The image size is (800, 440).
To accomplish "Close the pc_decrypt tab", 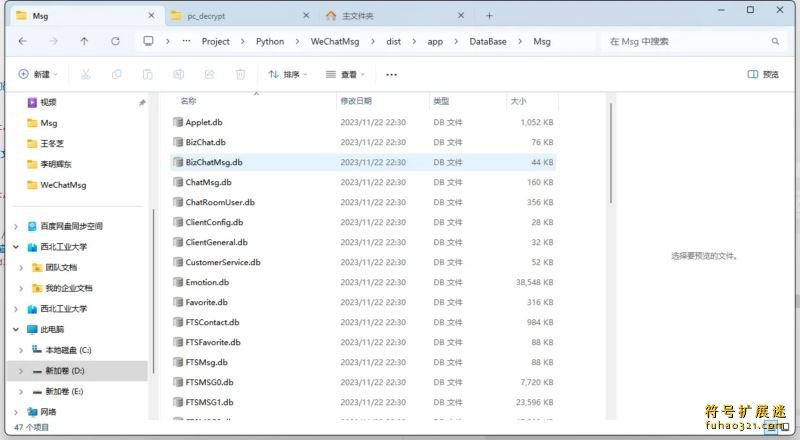I will (306, 16).
